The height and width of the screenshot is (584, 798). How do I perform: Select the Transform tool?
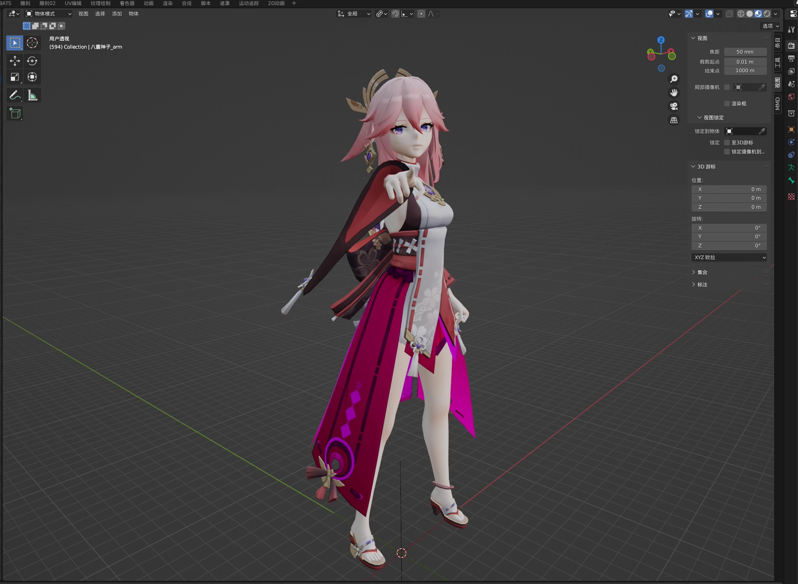point(32,77)
